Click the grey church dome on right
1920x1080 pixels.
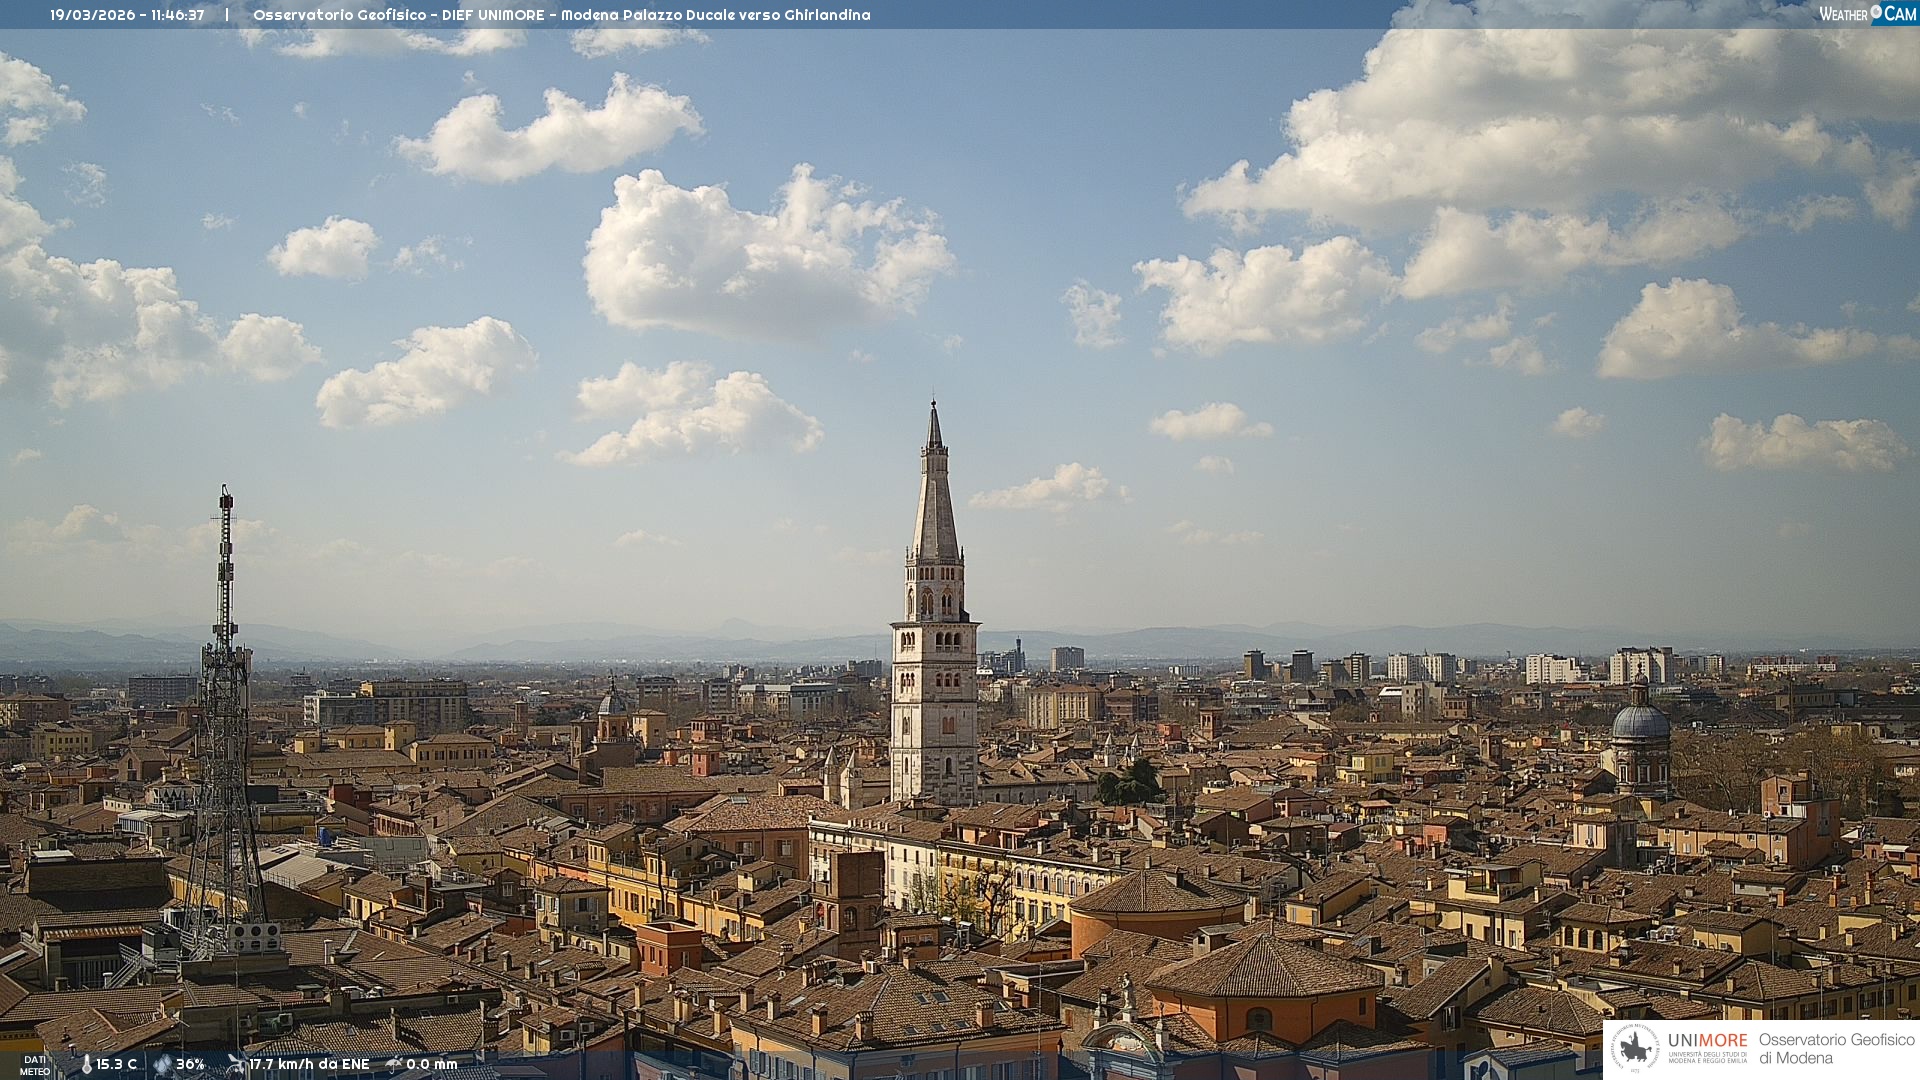[1640, 722]
